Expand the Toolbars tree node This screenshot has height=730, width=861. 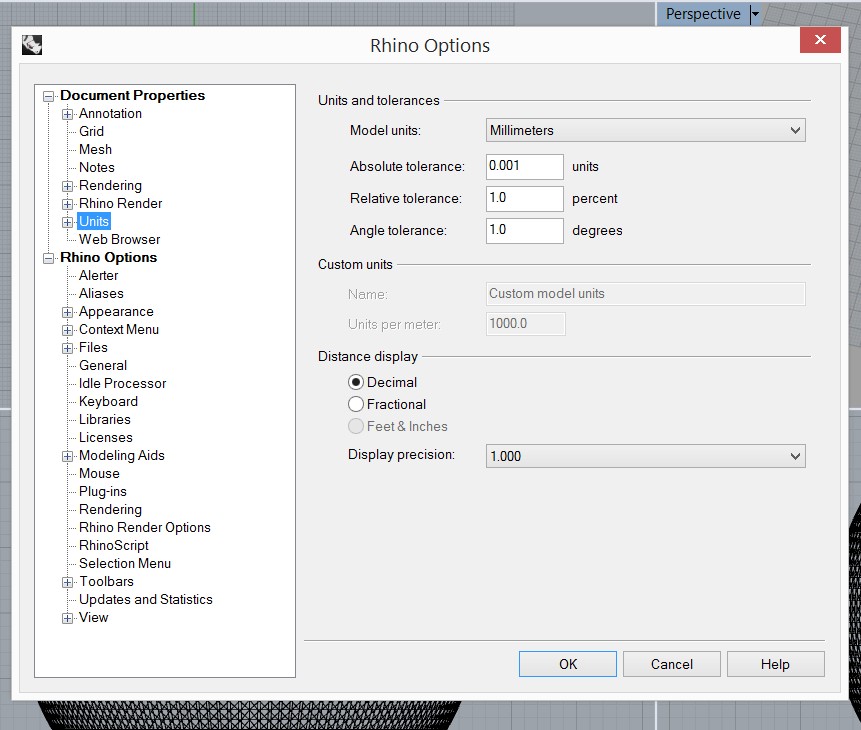pos(68,582)
